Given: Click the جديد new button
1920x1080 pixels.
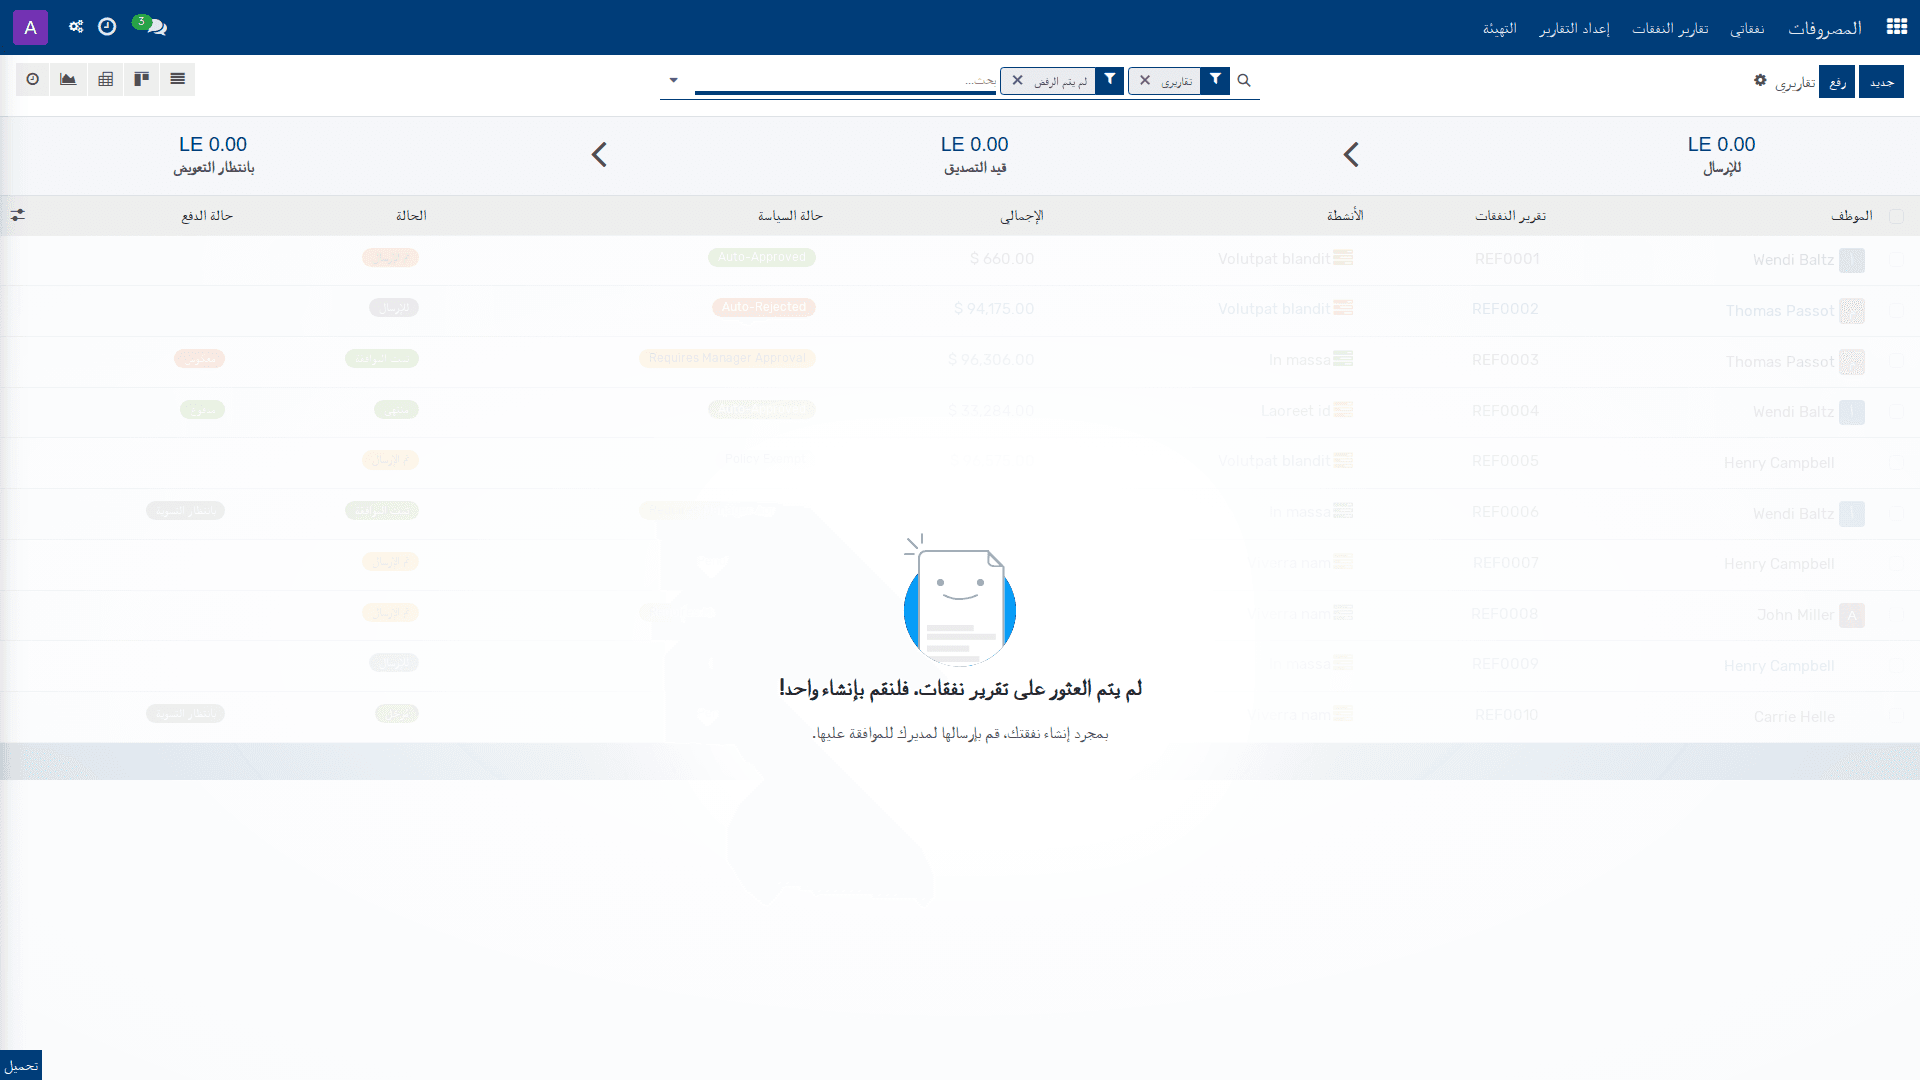Looking at the screenshot, I should [x=1881, y=82].
